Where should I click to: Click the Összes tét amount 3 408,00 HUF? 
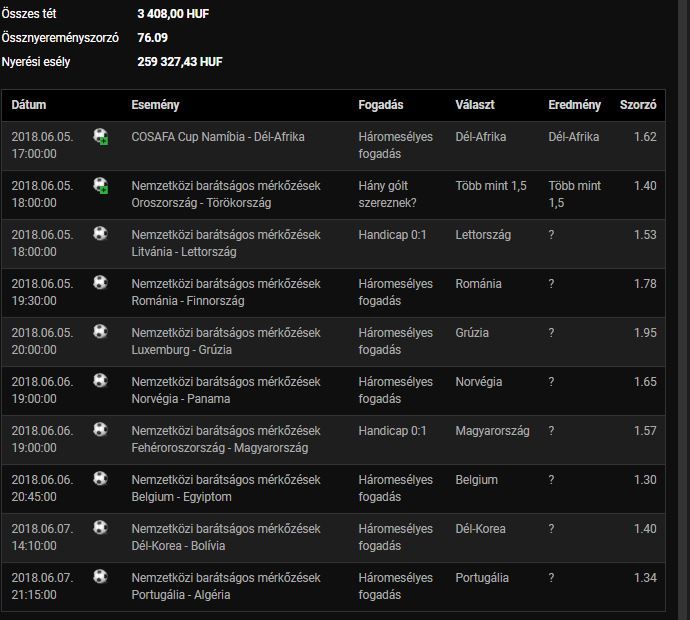click(173, 14)
